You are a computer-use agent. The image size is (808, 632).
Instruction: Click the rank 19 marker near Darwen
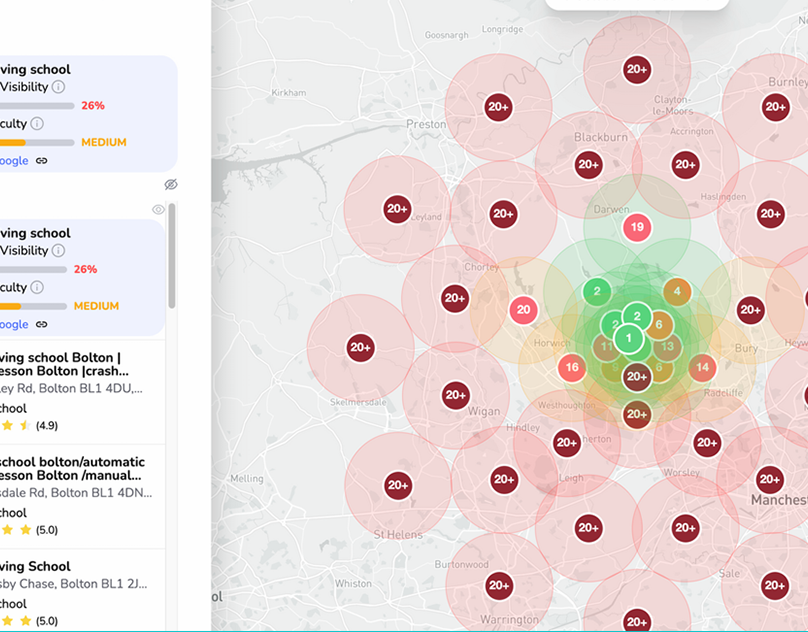click(x=637, y=227)
